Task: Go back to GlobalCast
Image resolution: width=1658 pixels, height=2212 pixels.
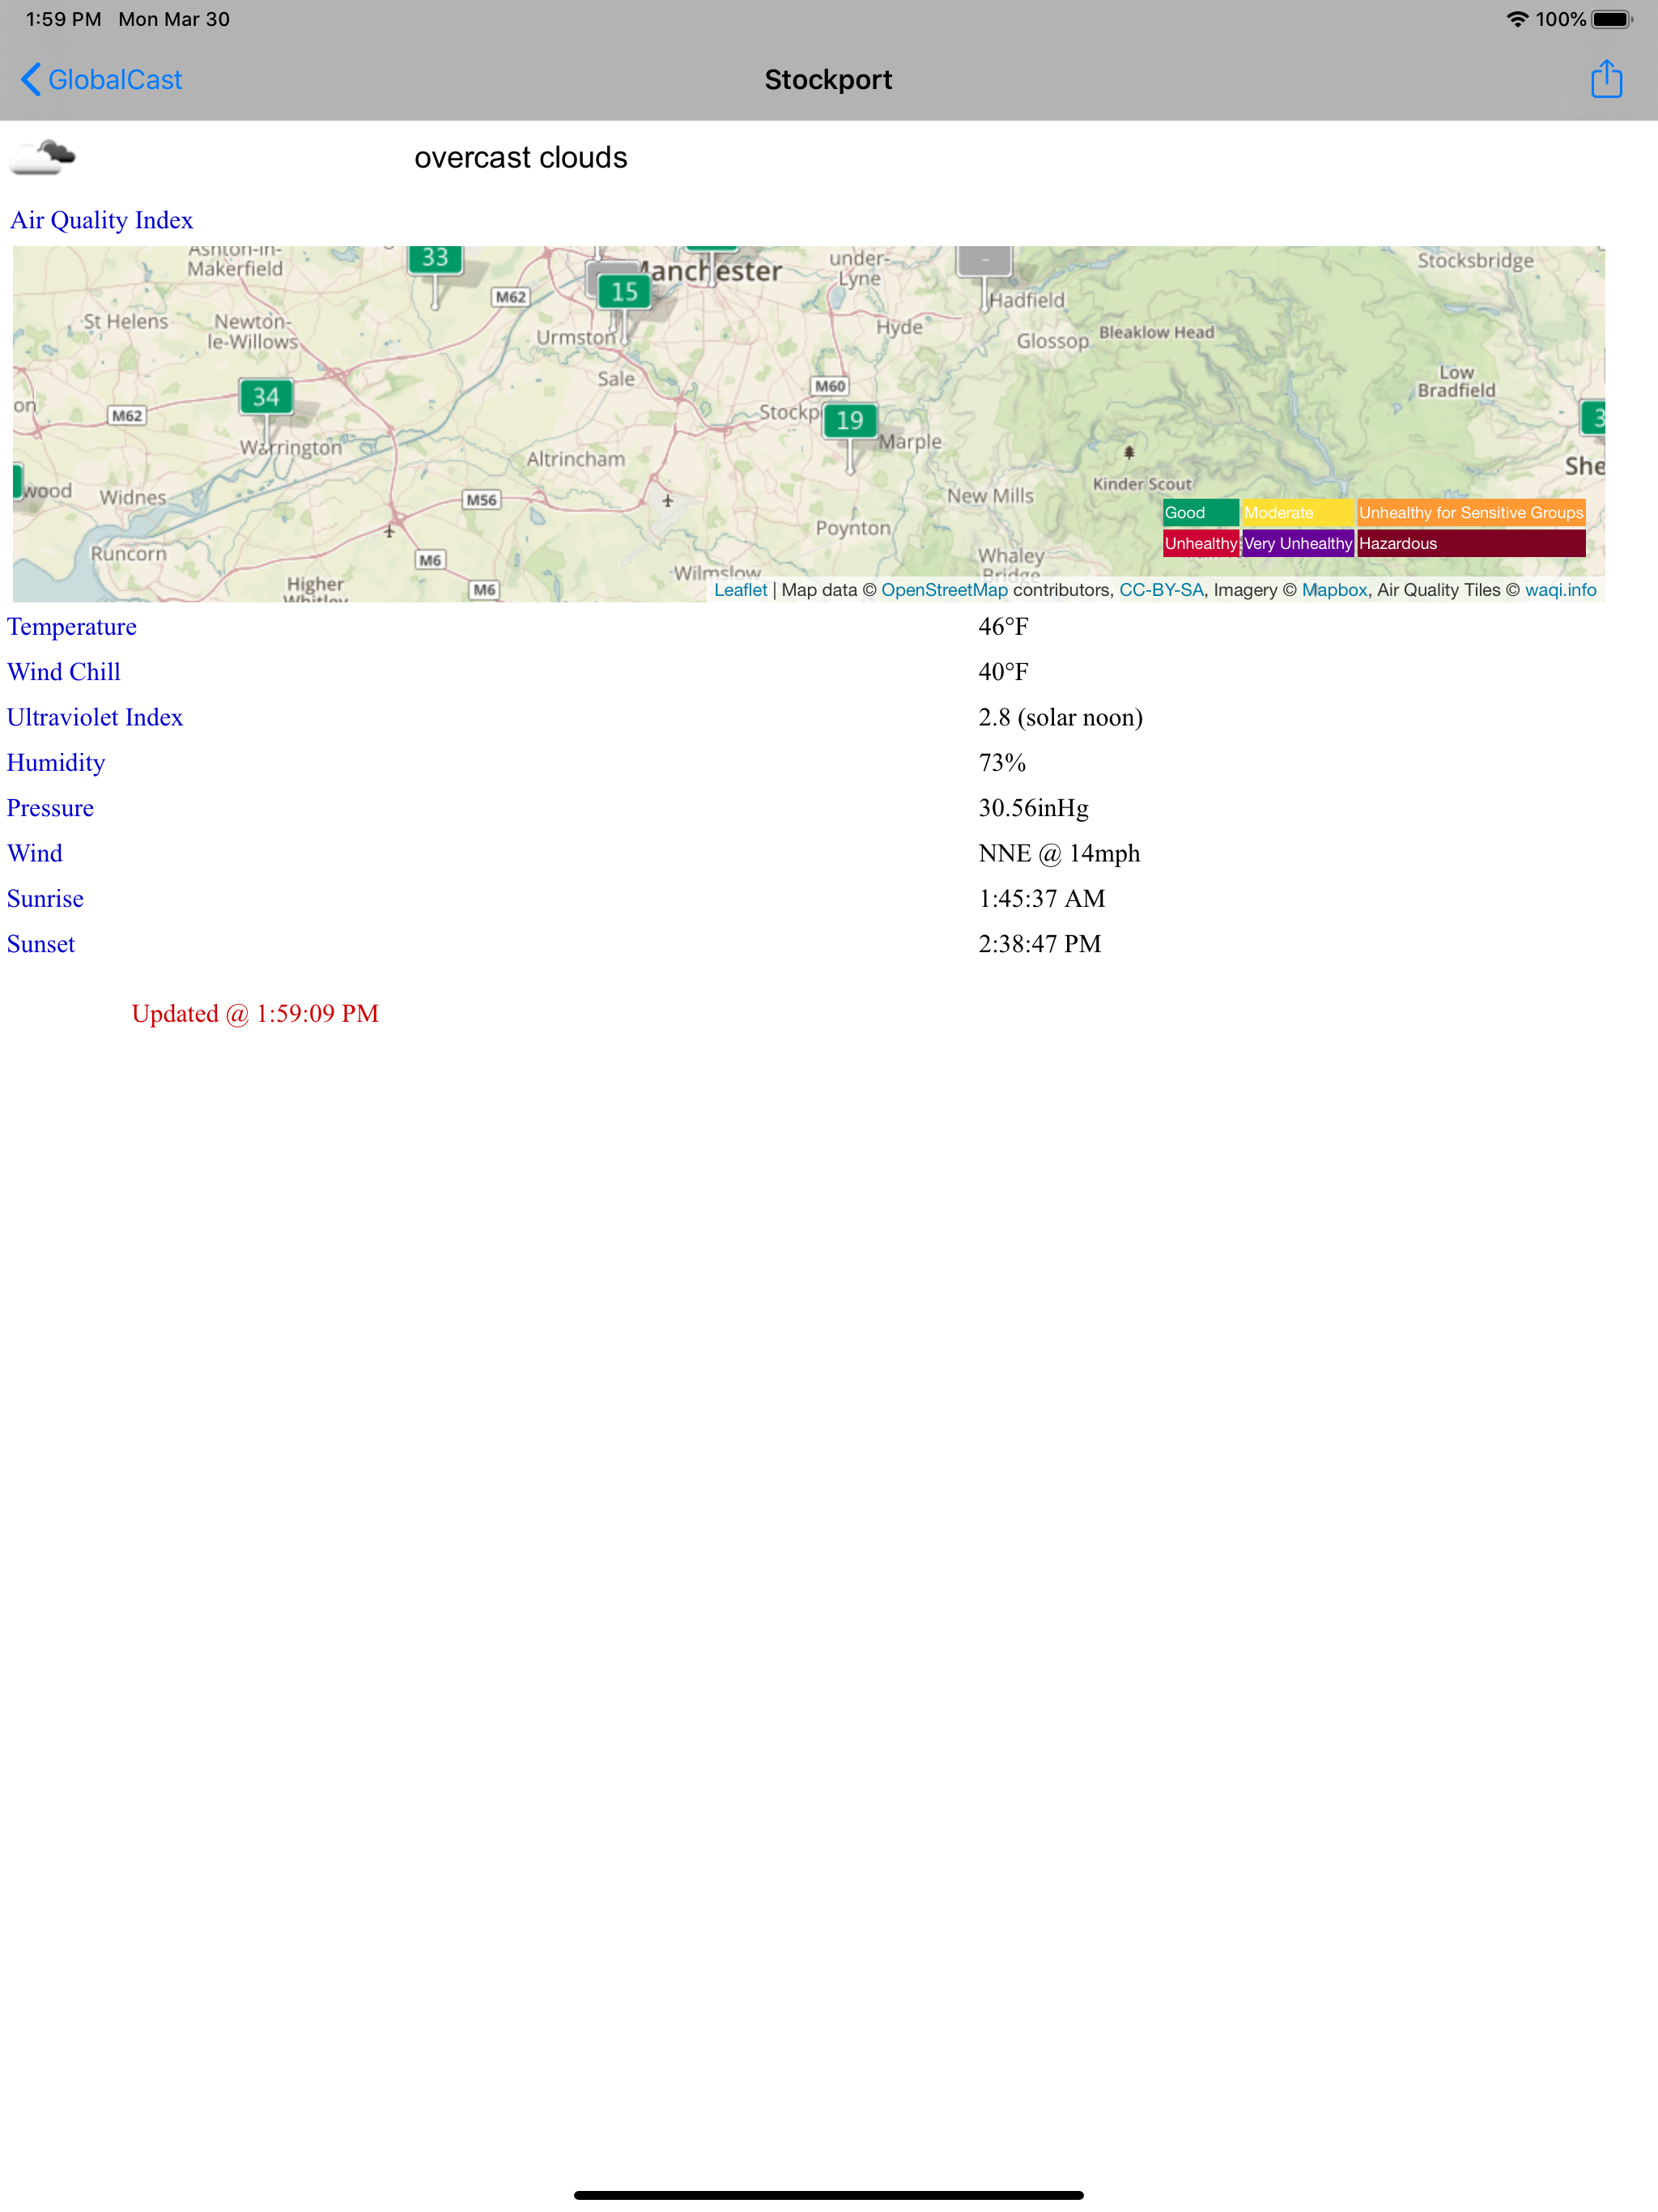Action: [x=101, y=80]
